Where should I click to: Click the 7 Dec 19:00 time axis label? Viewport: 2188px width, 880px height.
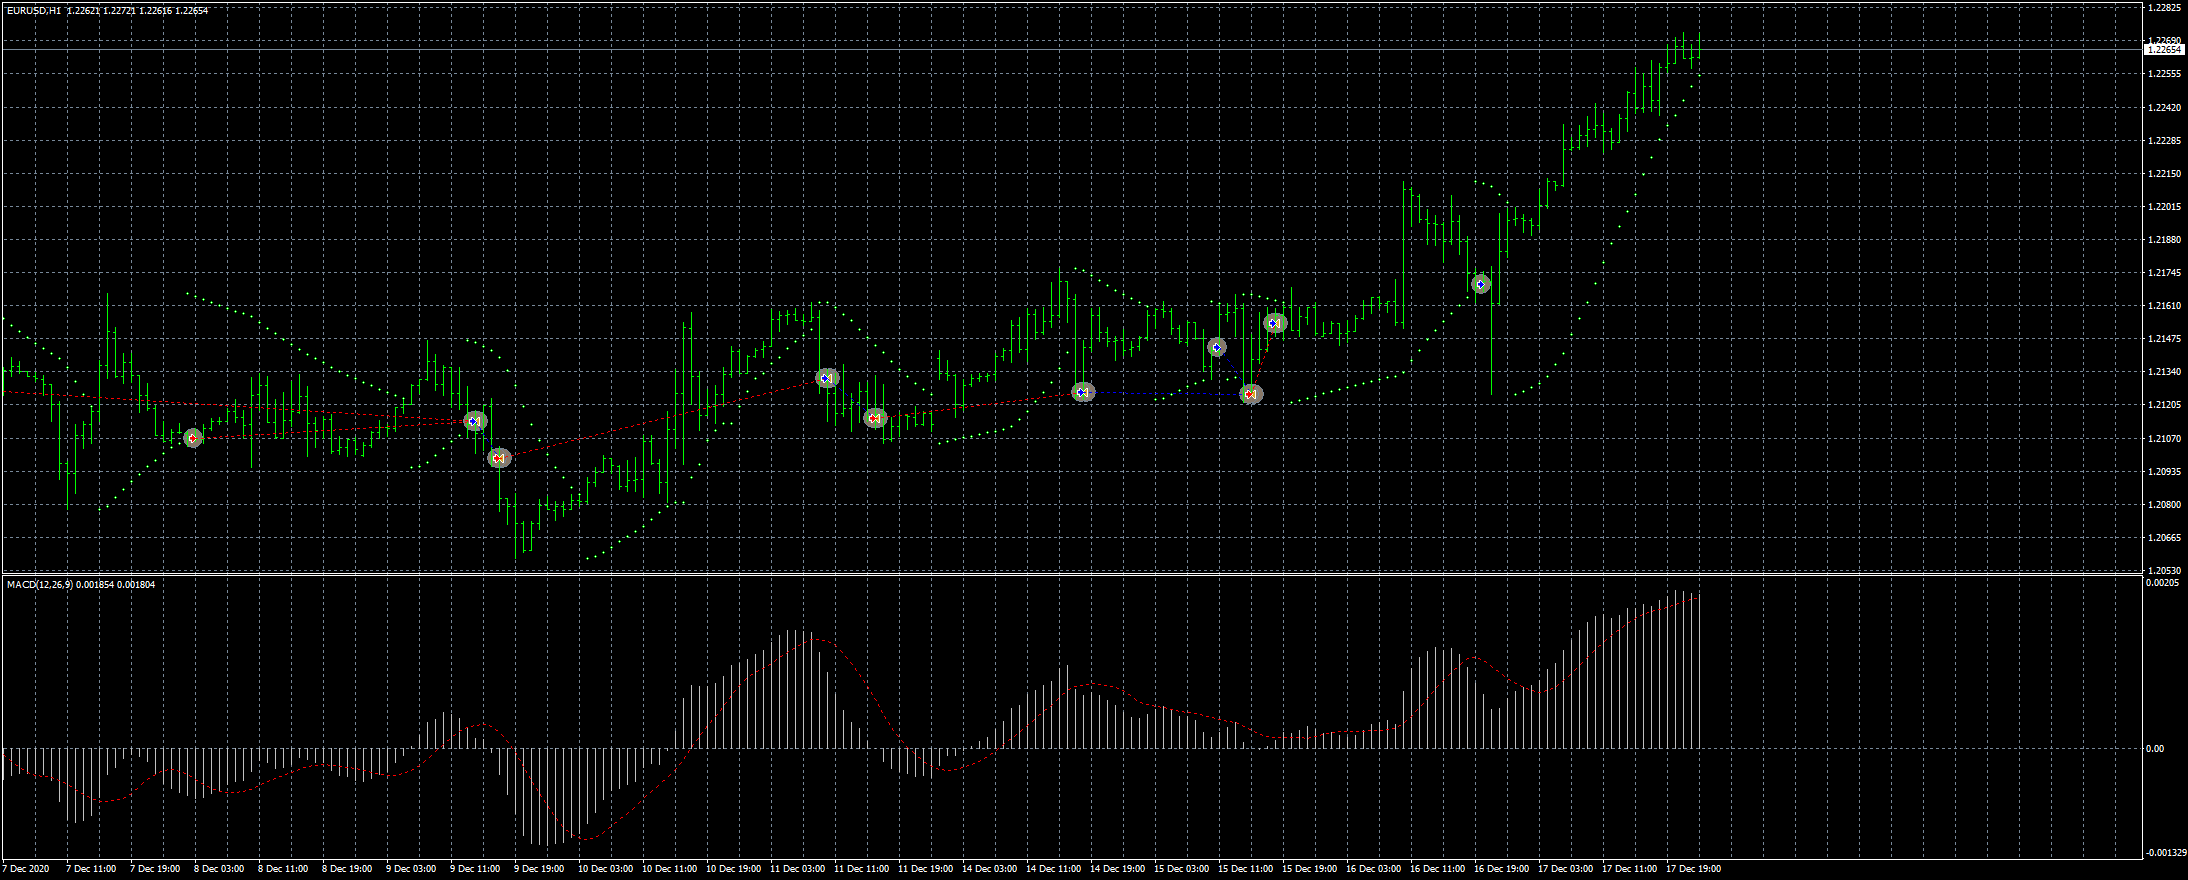pos(155,869)
